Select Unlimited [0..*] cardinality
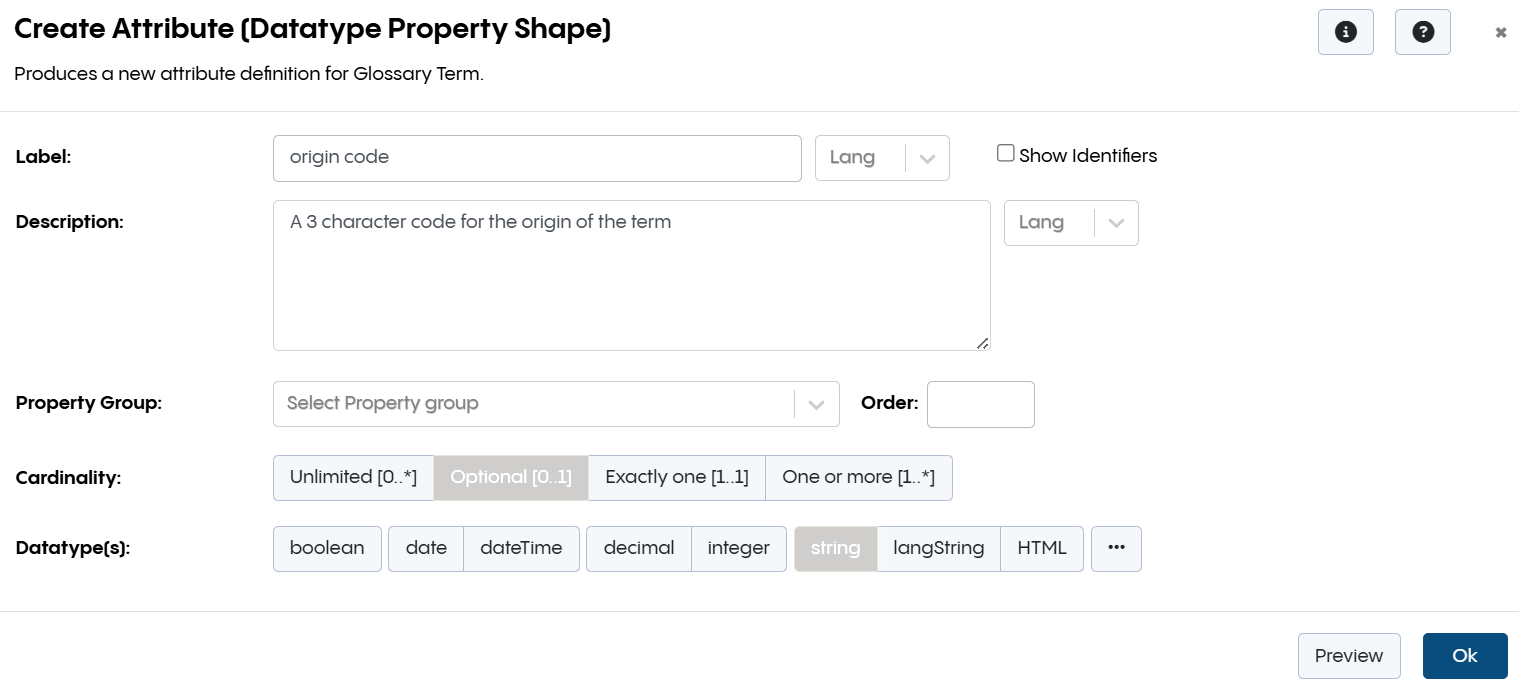Image resolution: width=1519 pixels, height=691 pixels. pyautogui.click(x=353, y=477)
